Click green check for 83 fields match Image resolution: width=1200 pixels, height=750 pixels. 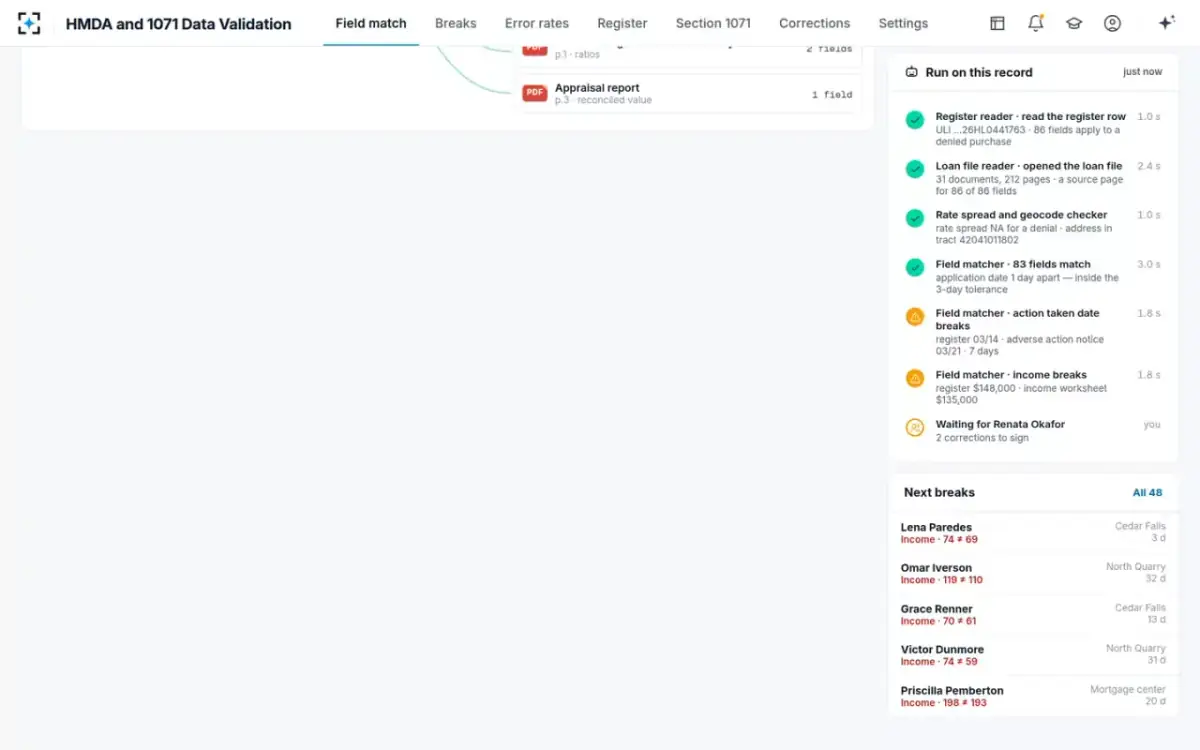(915, 267)
